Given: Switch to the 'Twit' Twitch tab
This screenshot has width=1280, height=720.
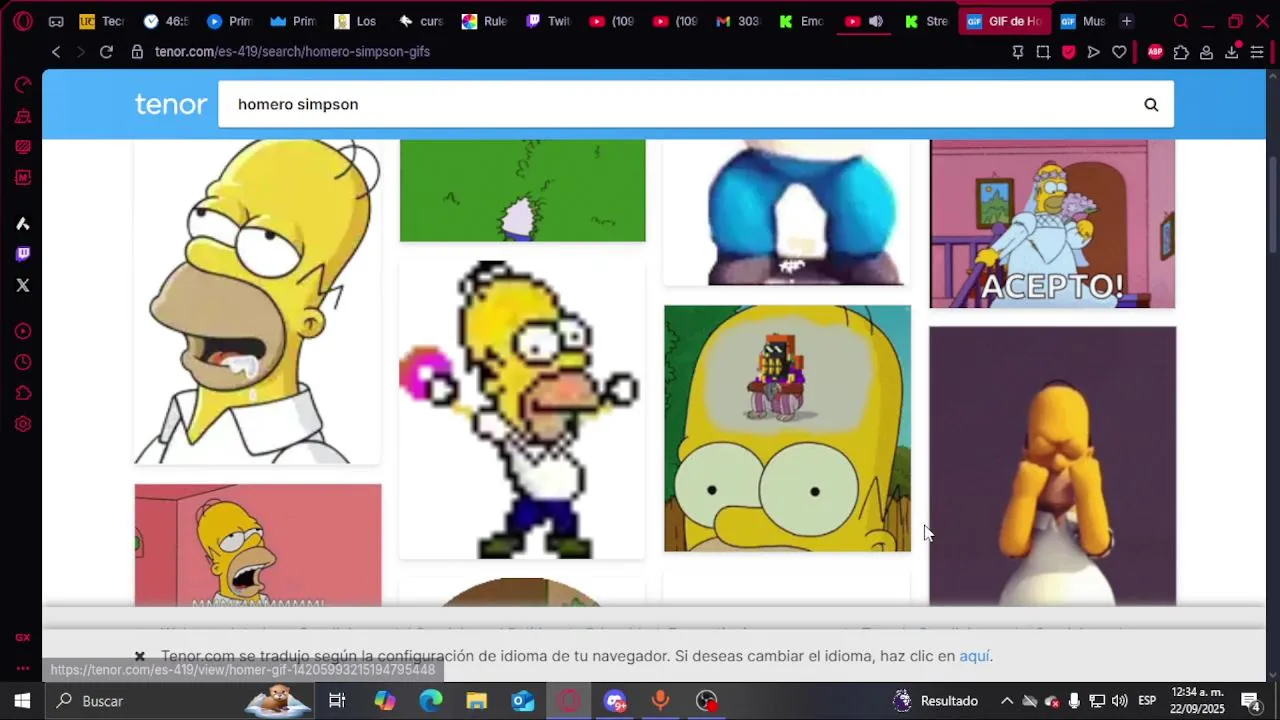Looking at the screenshot, I should [548, 21].
